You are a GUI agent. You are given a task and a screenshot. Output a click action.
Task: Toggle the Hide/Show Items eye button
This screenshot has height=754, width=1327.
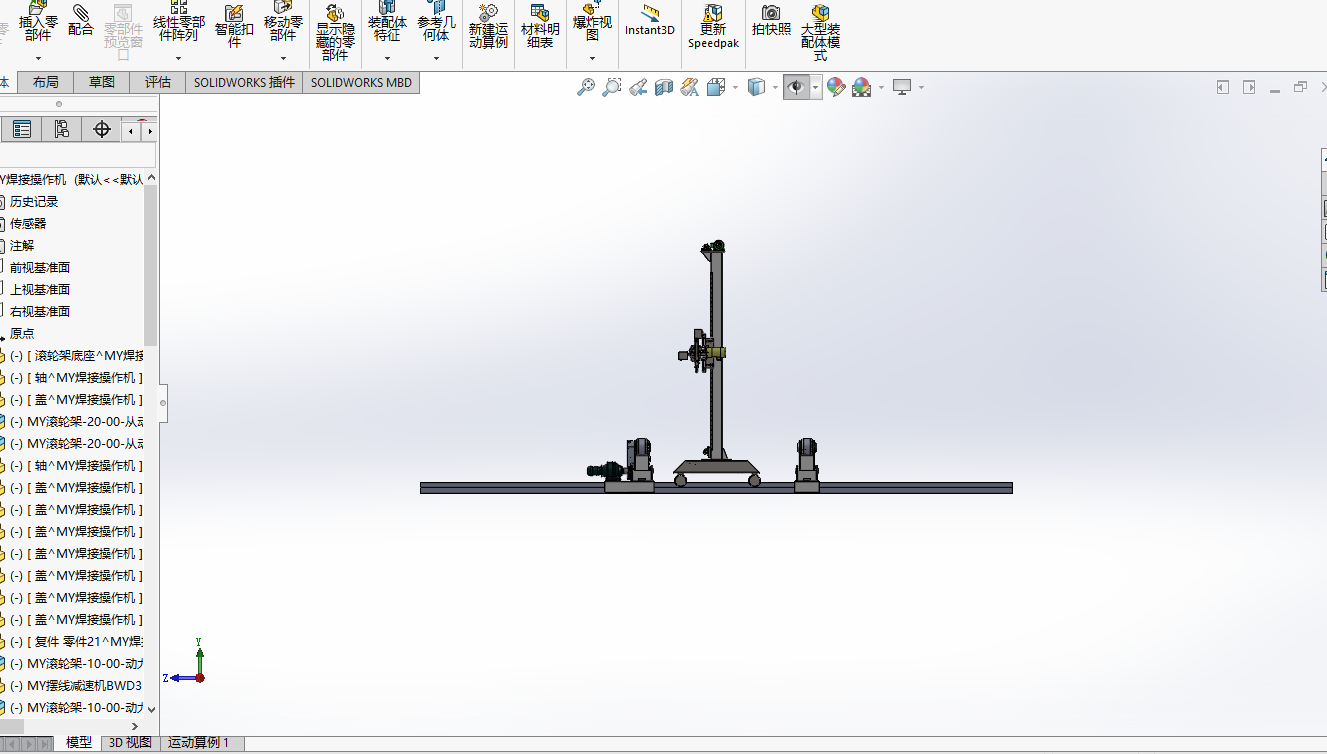point(796,87)
